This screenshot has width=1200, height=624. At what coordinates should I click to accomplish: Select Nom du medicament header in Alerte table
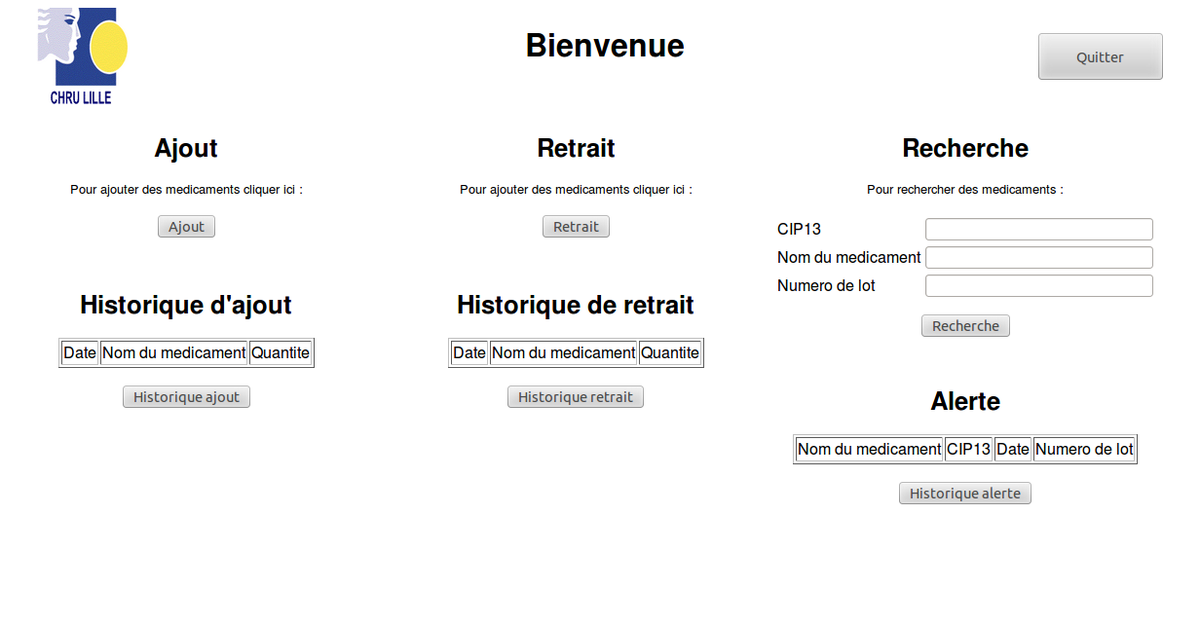(x=869, y=450)
